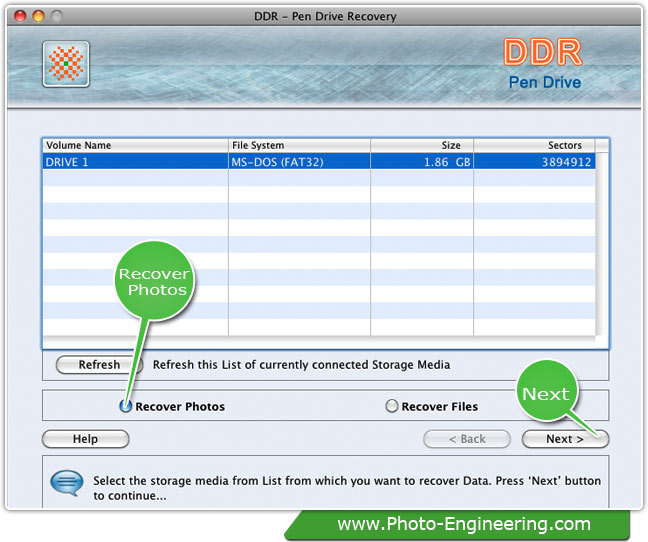Image resolution: width=648 pixels, height=542 pixels.
Task: Click the speech bubble info icon
Action: 66,483
